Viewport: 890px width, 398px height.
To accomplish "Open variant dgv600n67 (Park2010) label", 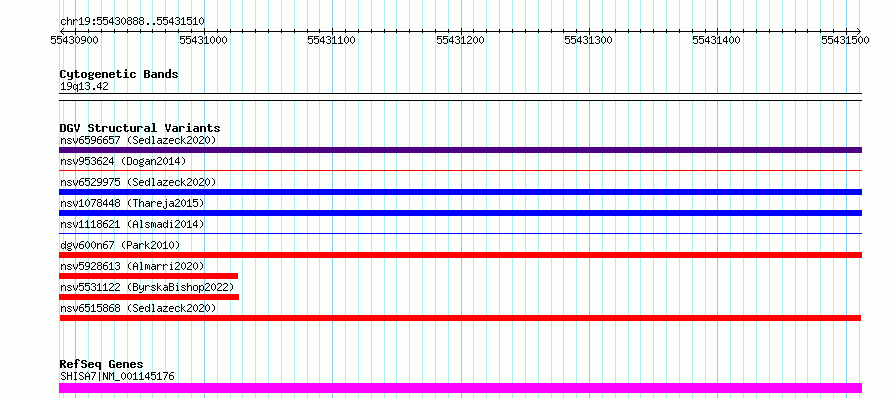I will [x=120, y=245].
